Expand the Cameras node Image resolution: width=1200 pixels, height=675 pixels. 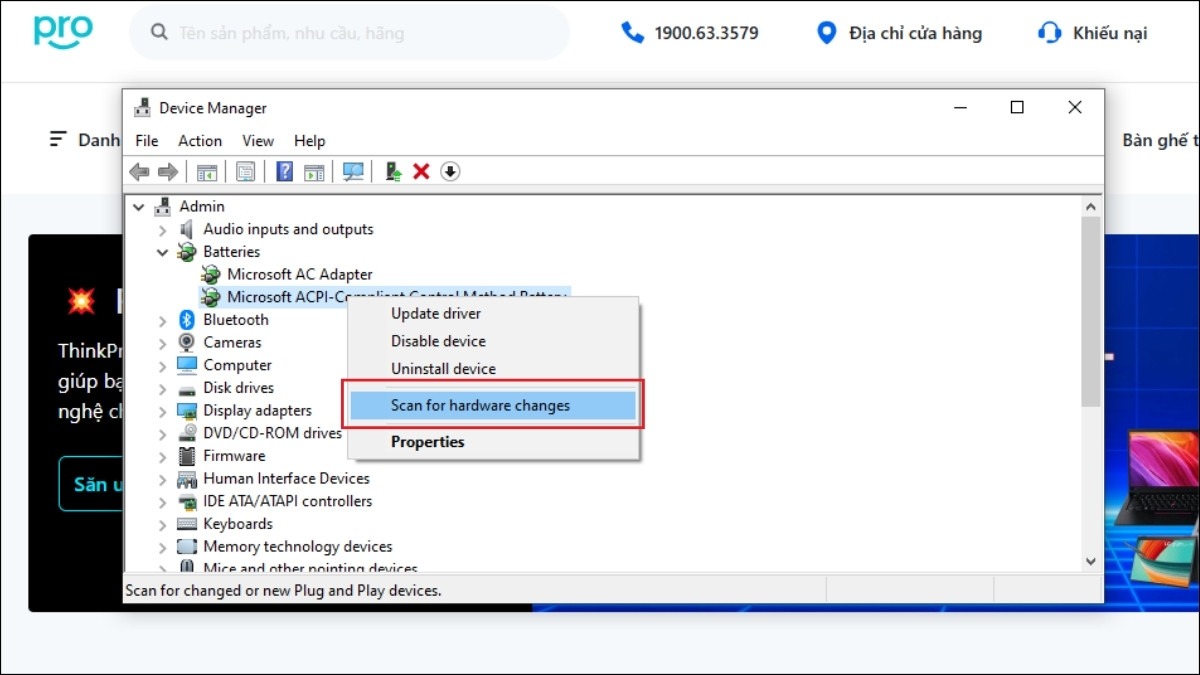(x=162, y=342)
